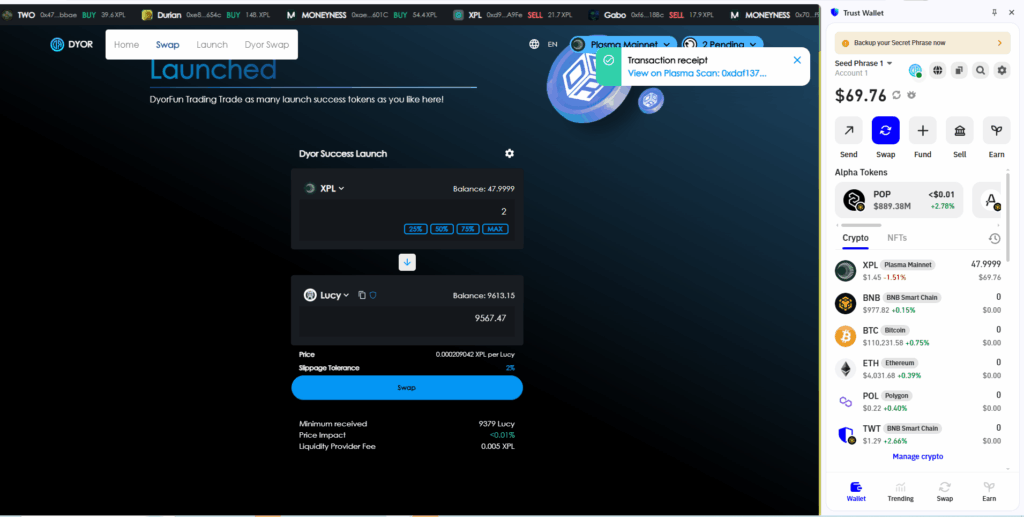Open the XPL token selector dropdown
The image size is (1024, 517).
(325, 188)
